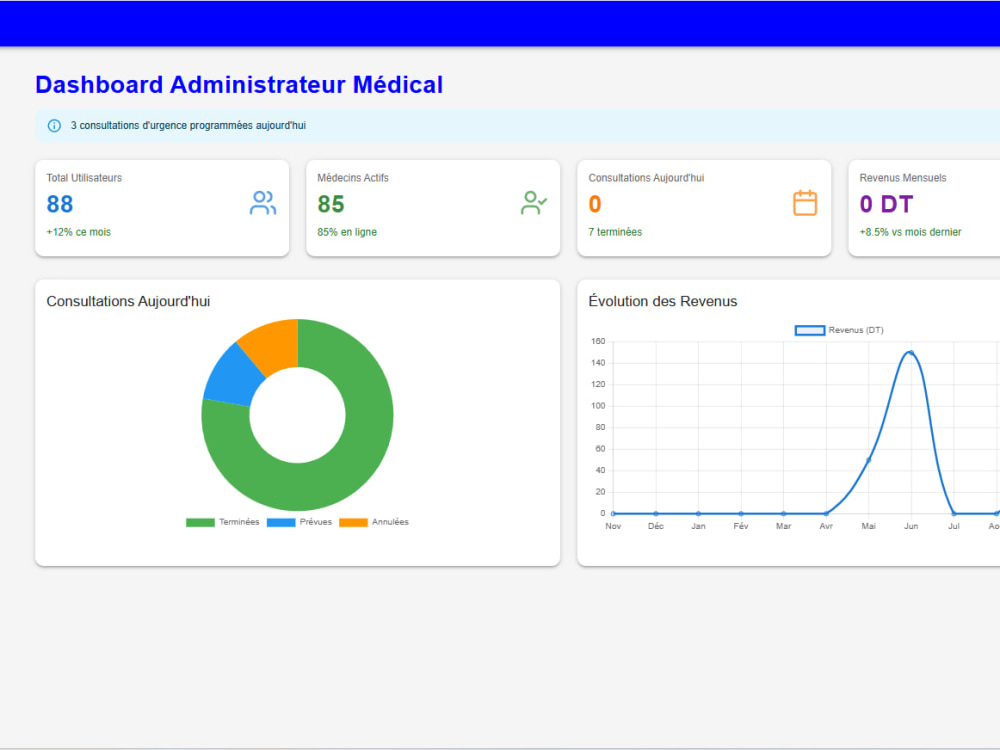Toggle the Annulées legend orange swatch
1000x750 pixels.
(x=353, y=522)
